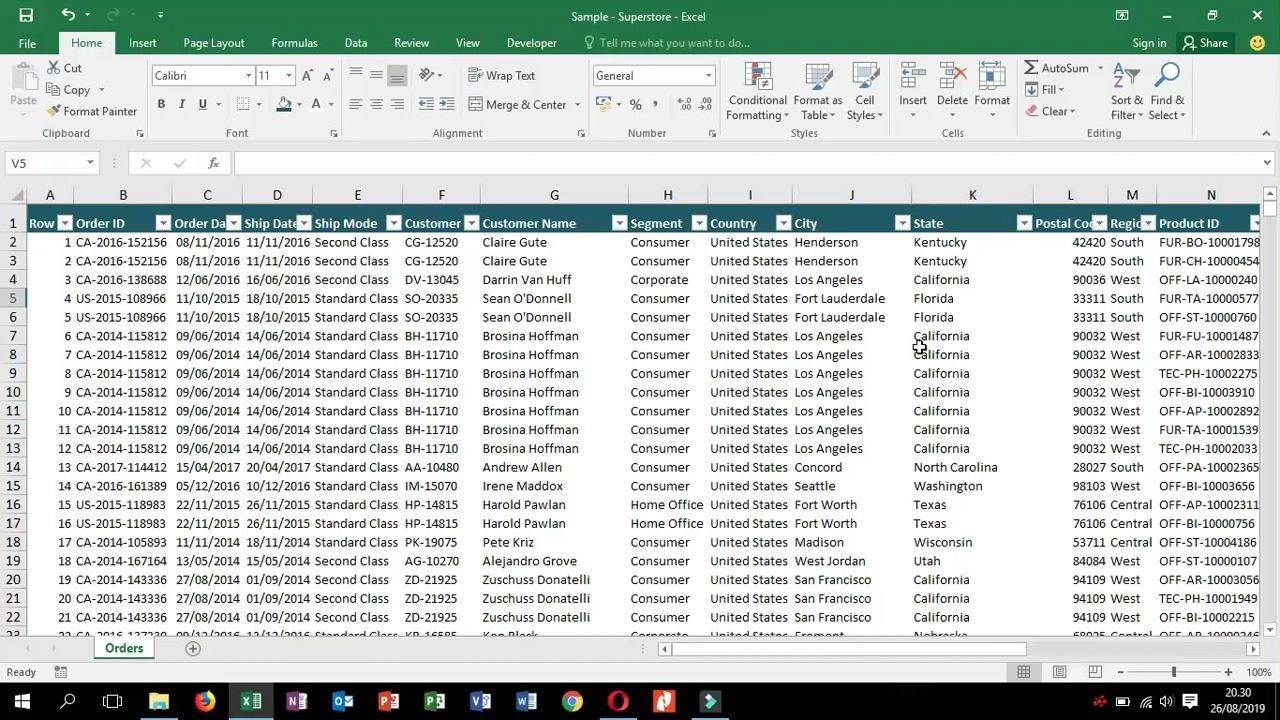Open the font size dropdown
Screen dimensions: 1280x720
click(289, 76)
